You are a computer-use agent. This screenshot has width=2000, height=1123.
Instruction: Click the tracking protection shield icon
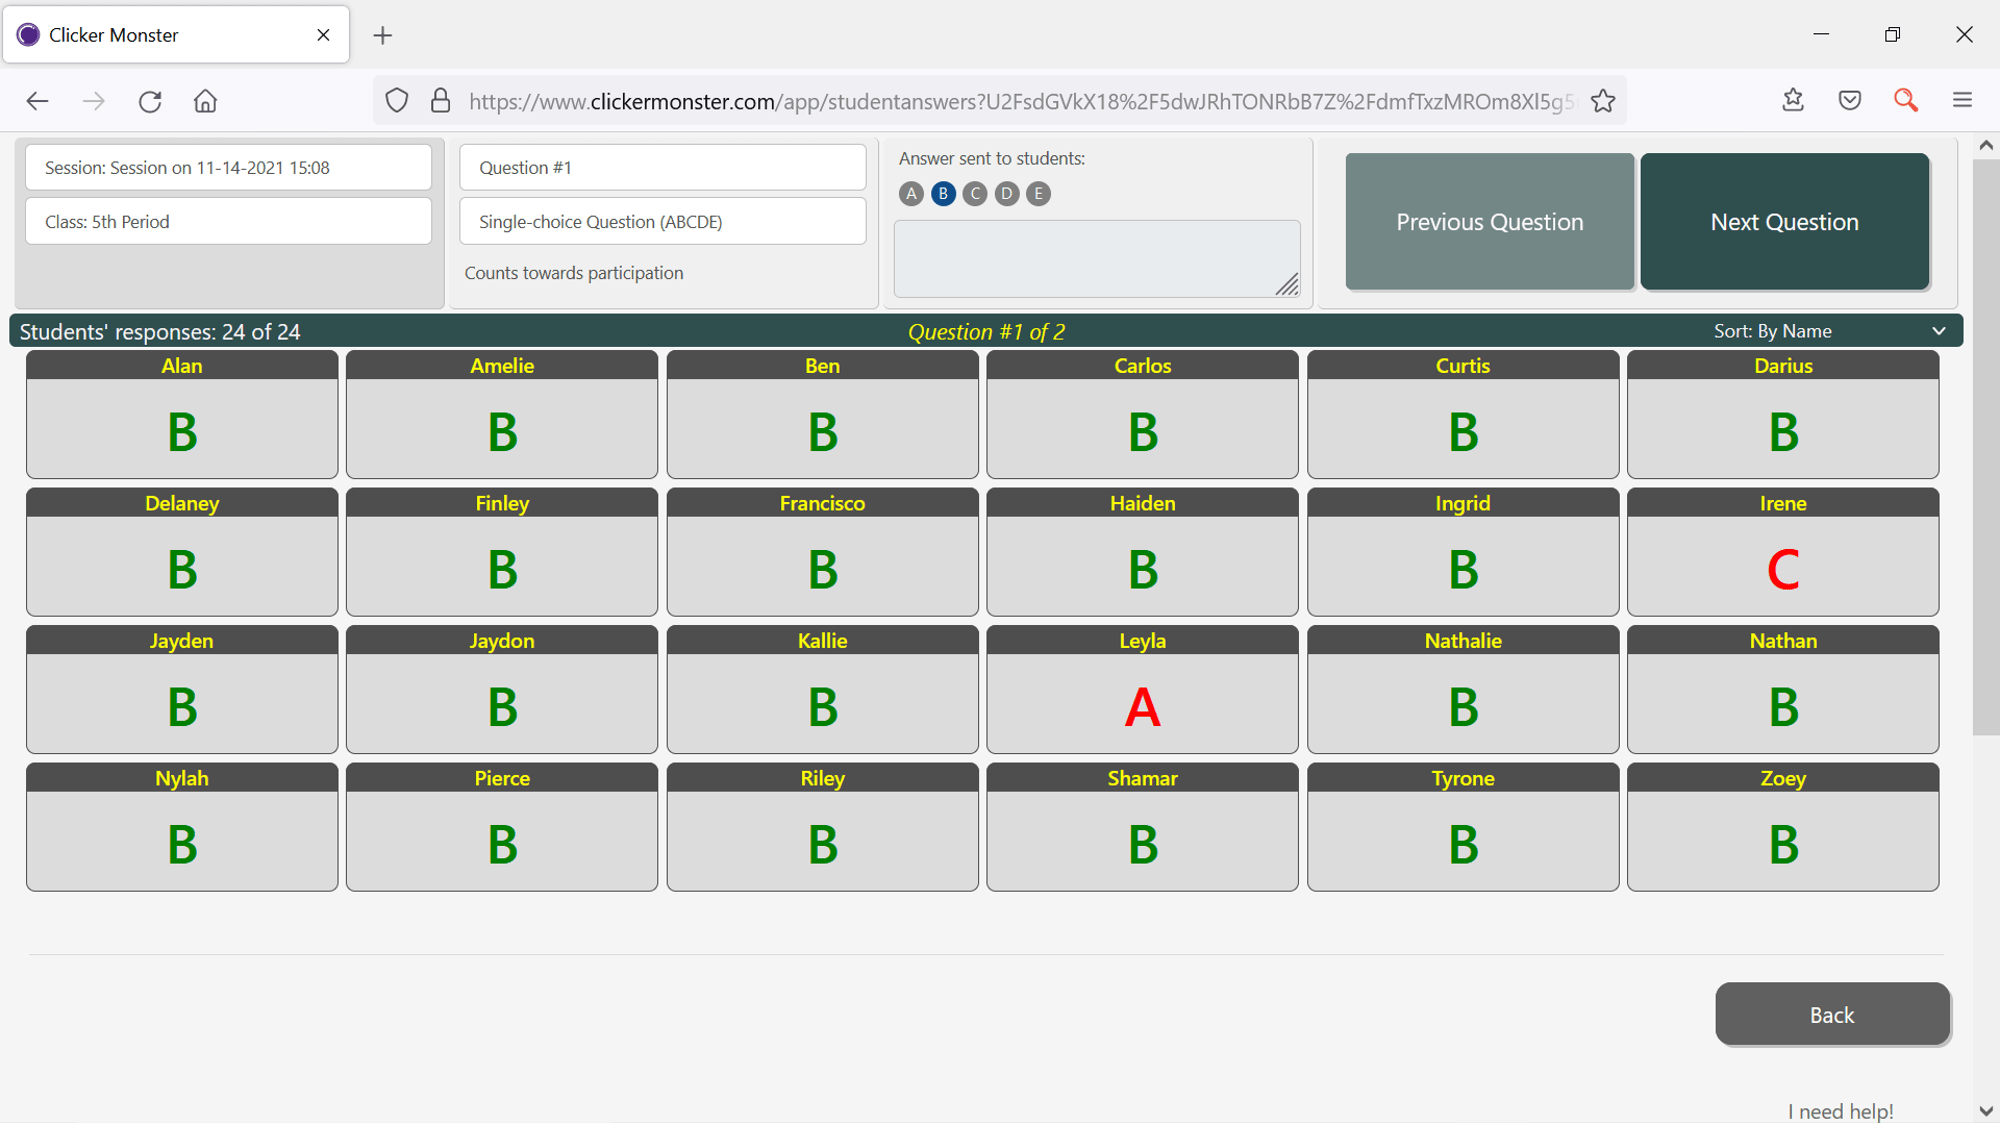coord(397,101)
